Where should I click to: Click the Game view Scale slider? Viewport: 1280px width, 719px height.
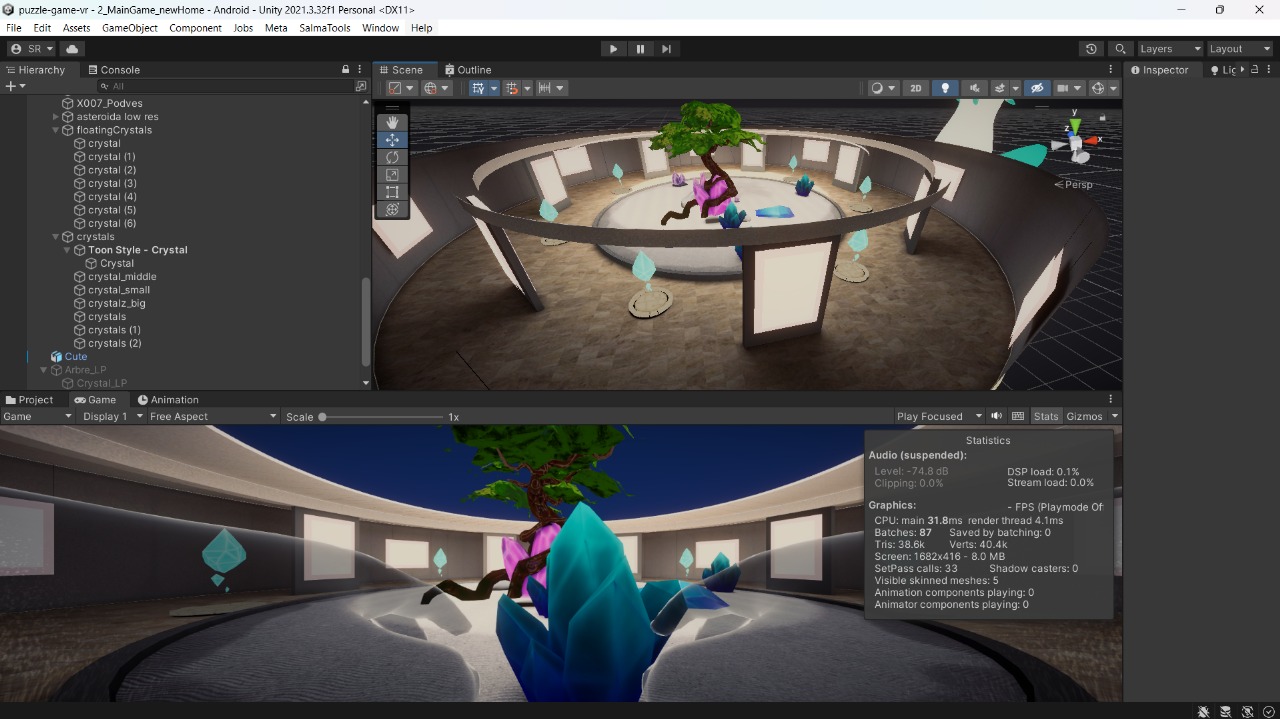[382, 417]
